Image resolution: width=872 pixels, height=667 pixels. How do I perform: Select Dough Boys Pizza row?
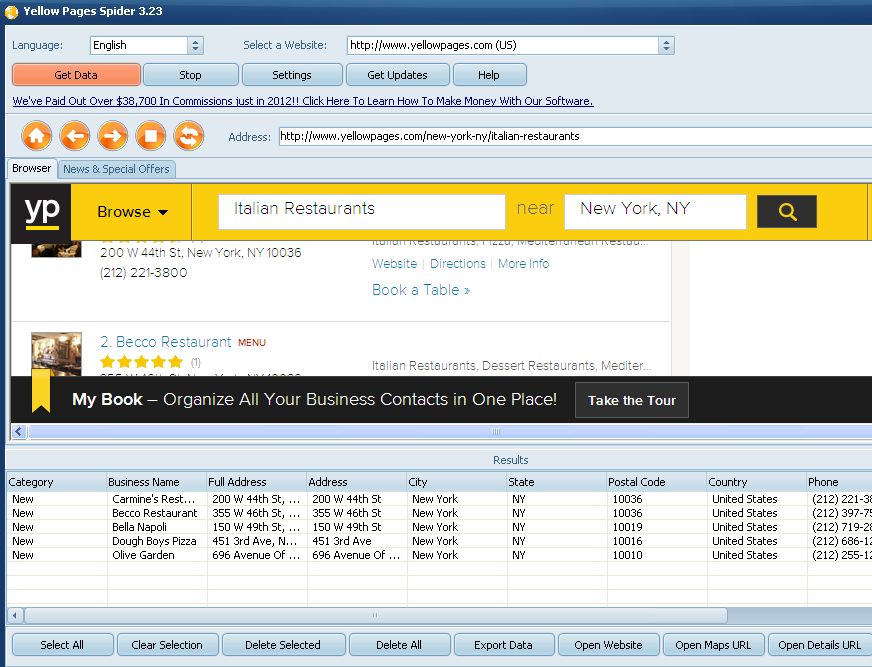click(439, 541)
